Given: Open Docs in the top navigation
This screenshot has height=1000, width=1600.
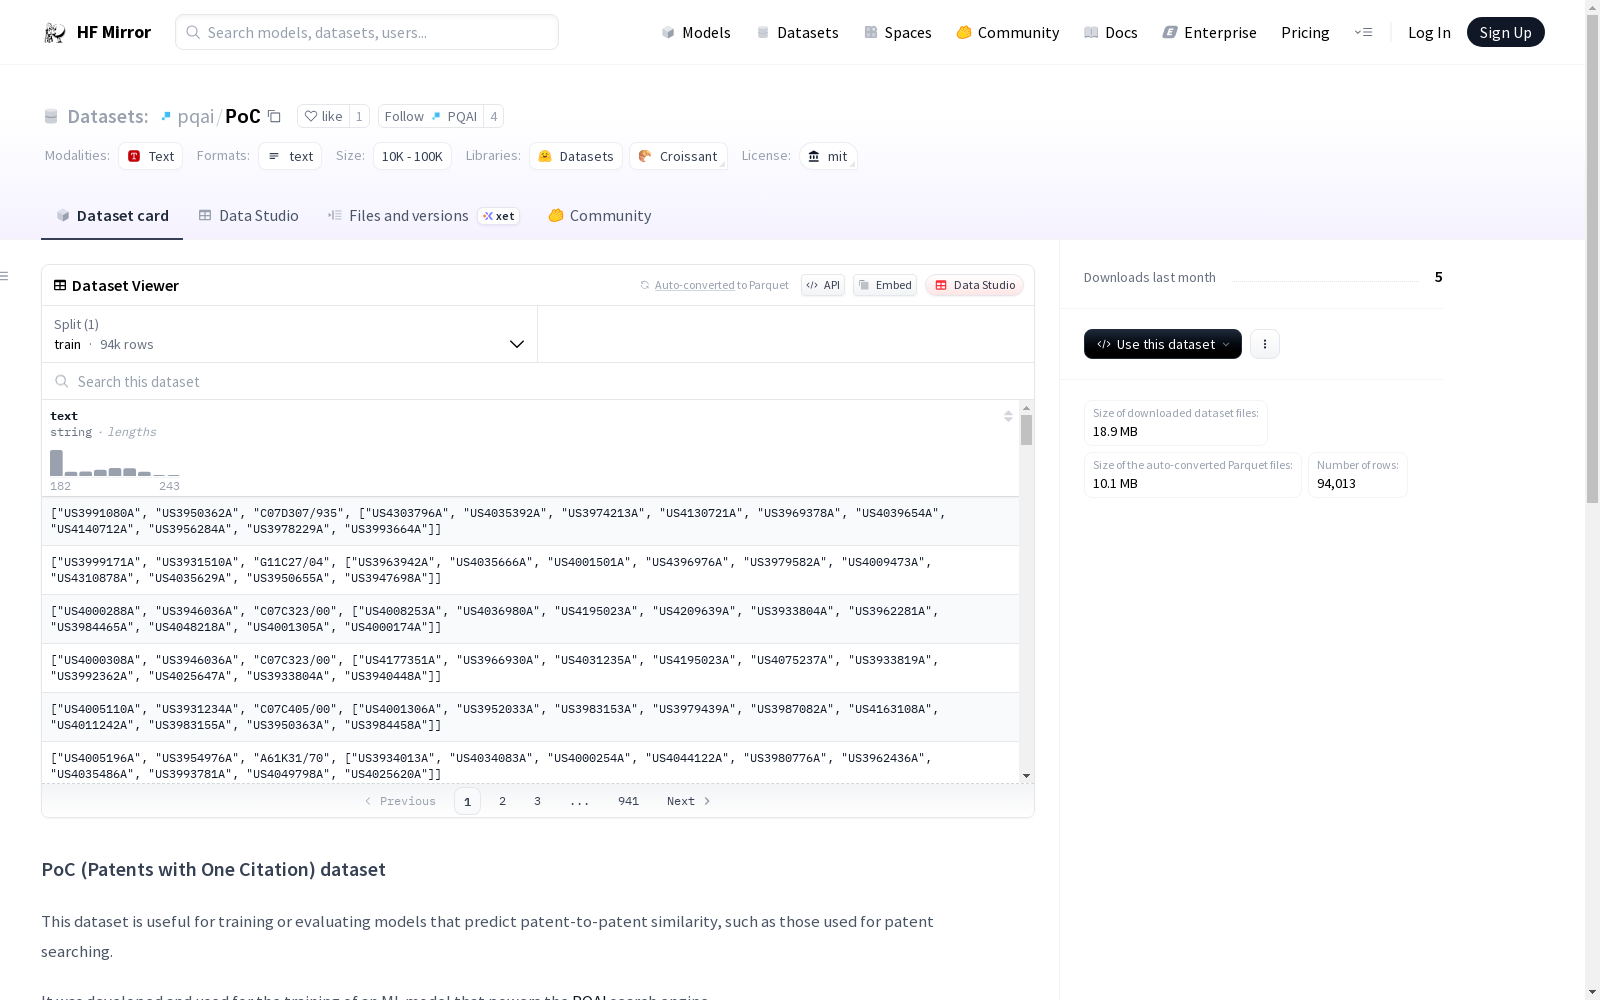Looking at the screenshot, I should click(1111, 32).
